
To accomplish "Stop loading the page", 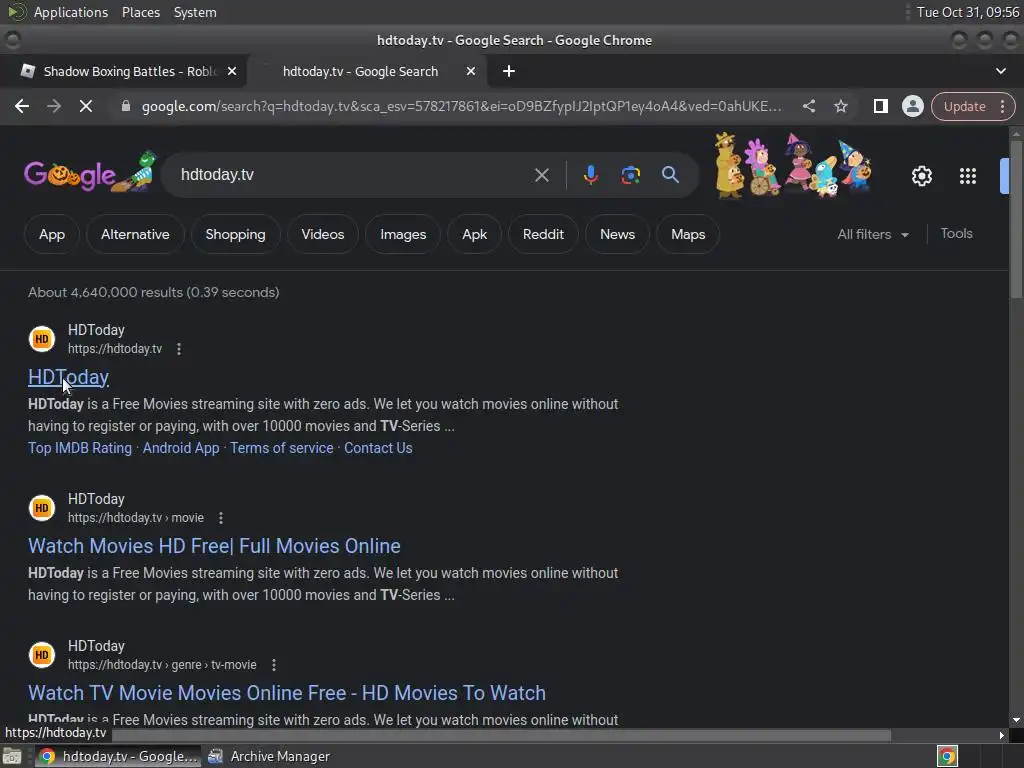I will 86,106.
